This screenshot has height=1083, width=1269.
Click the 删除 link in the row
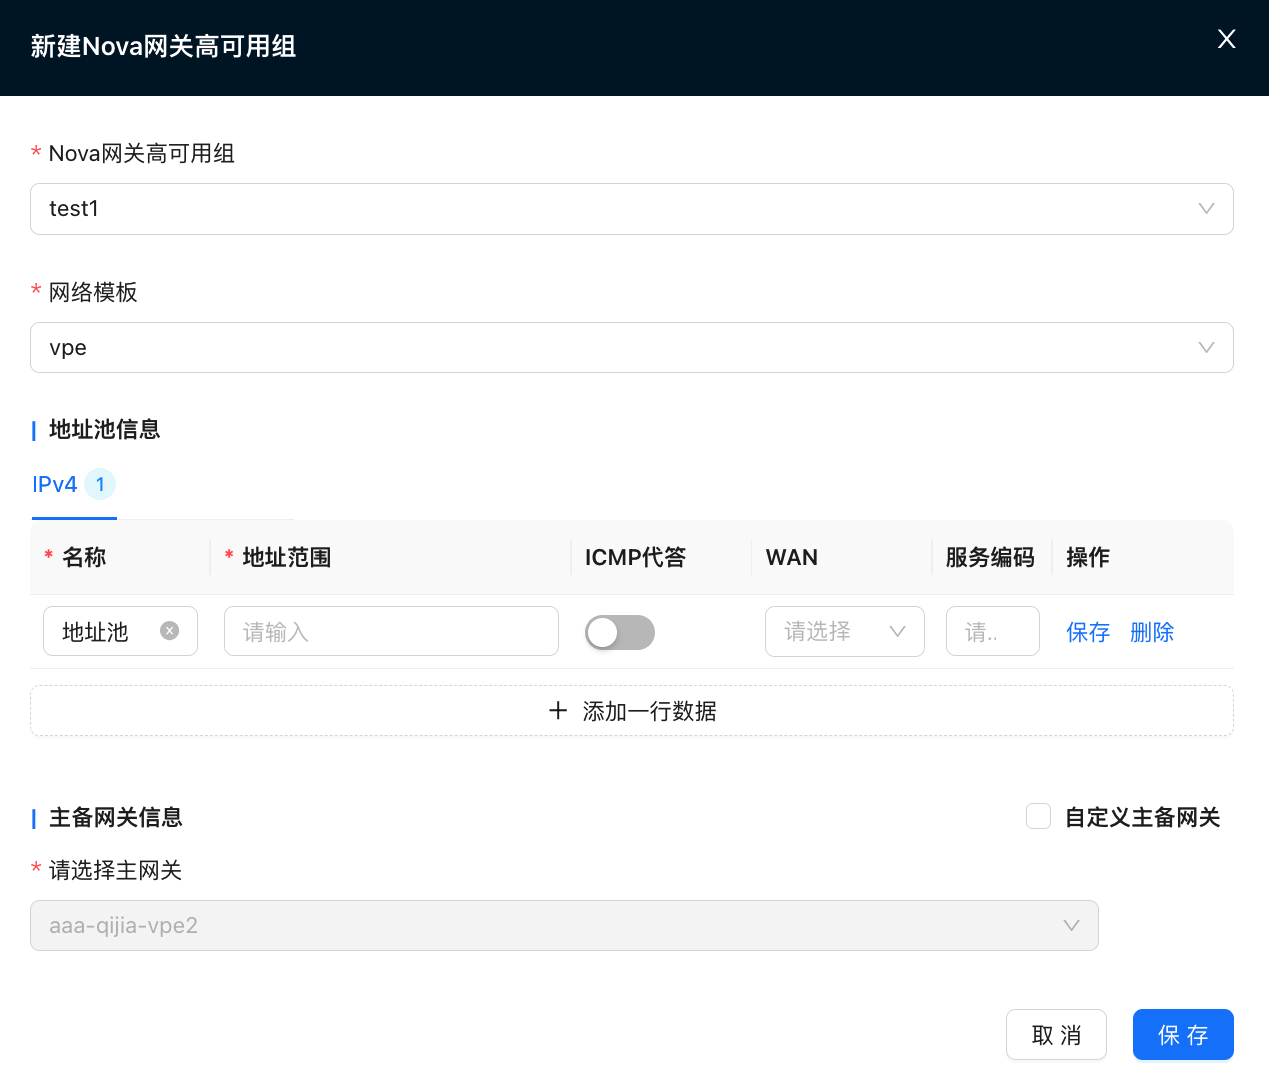coord(1151,632)
